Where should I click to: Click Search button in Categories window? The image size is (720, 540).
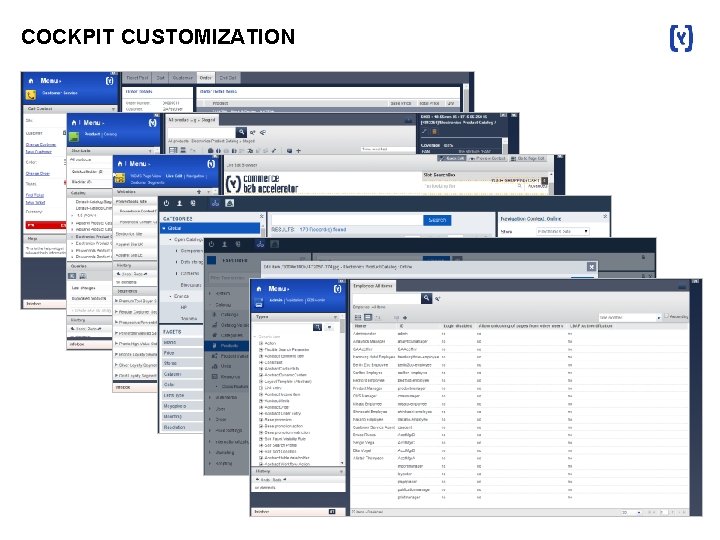(437, 220)
